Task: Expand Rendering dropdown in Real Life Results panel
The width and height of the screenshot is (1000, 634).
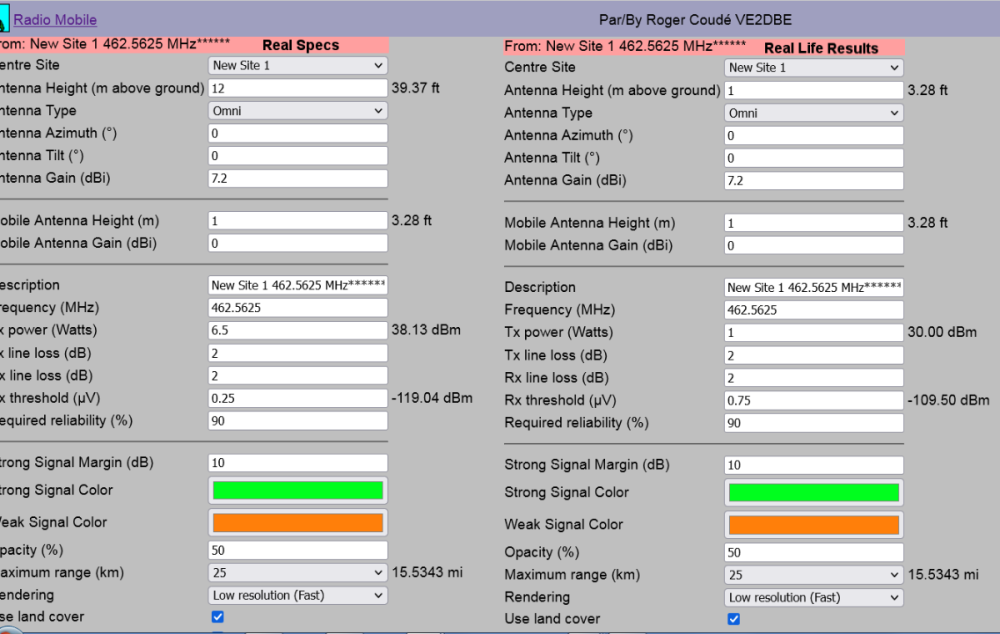Action: [x=814, y=597]
